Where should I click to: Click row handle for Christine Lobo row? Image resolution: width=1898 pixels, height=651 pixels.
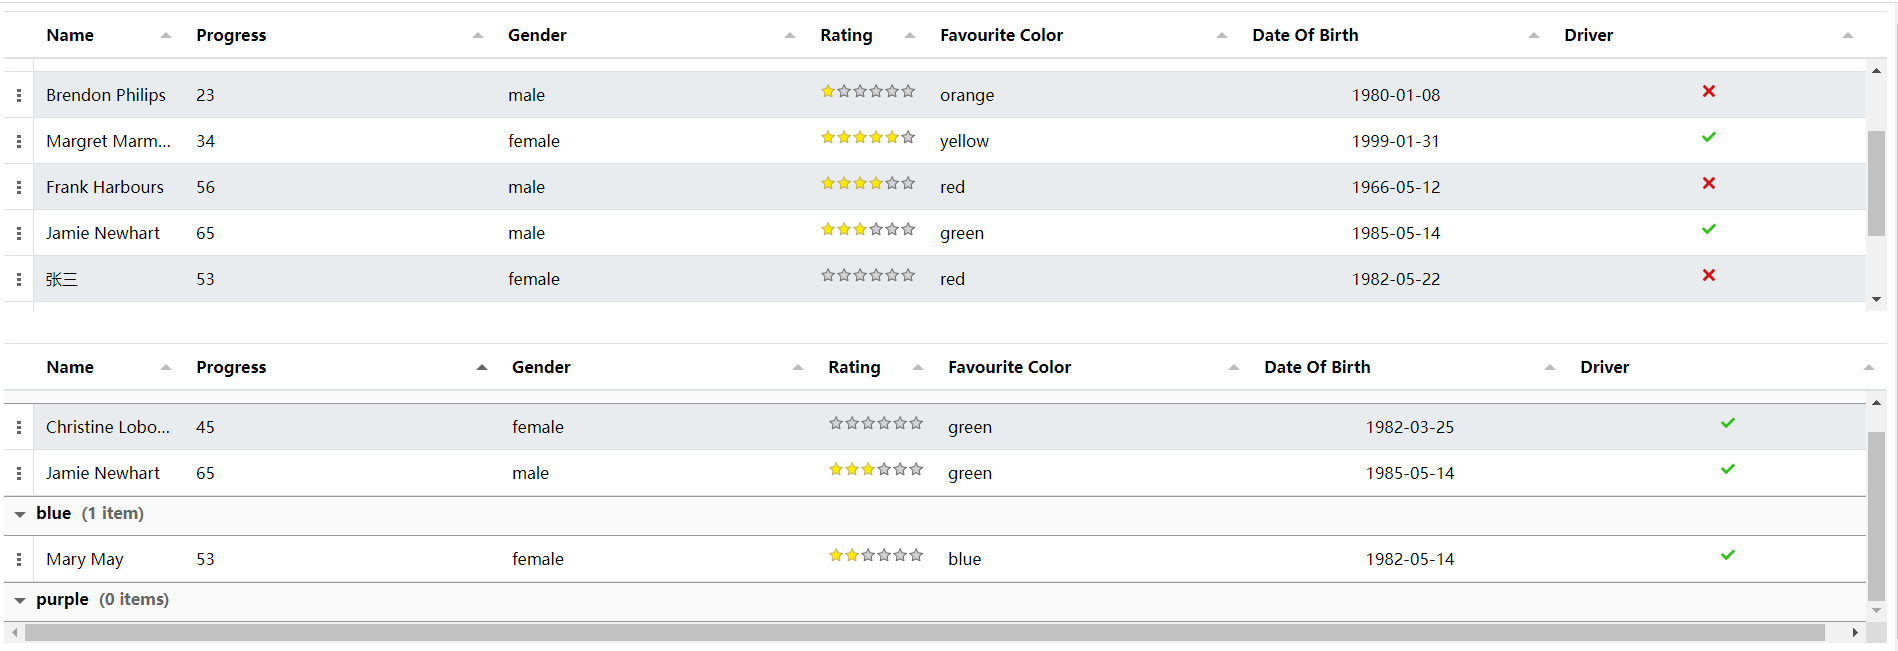[19, 427]
